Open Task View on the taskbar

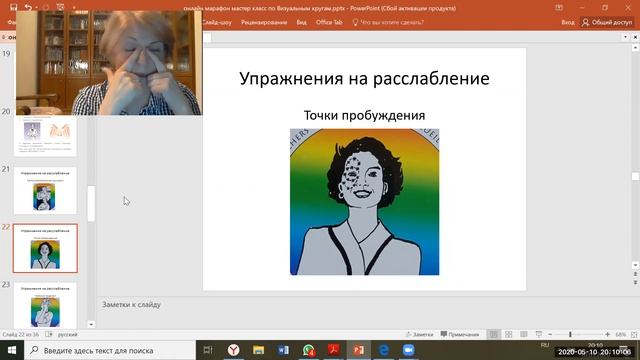click(x=208, y=350)
